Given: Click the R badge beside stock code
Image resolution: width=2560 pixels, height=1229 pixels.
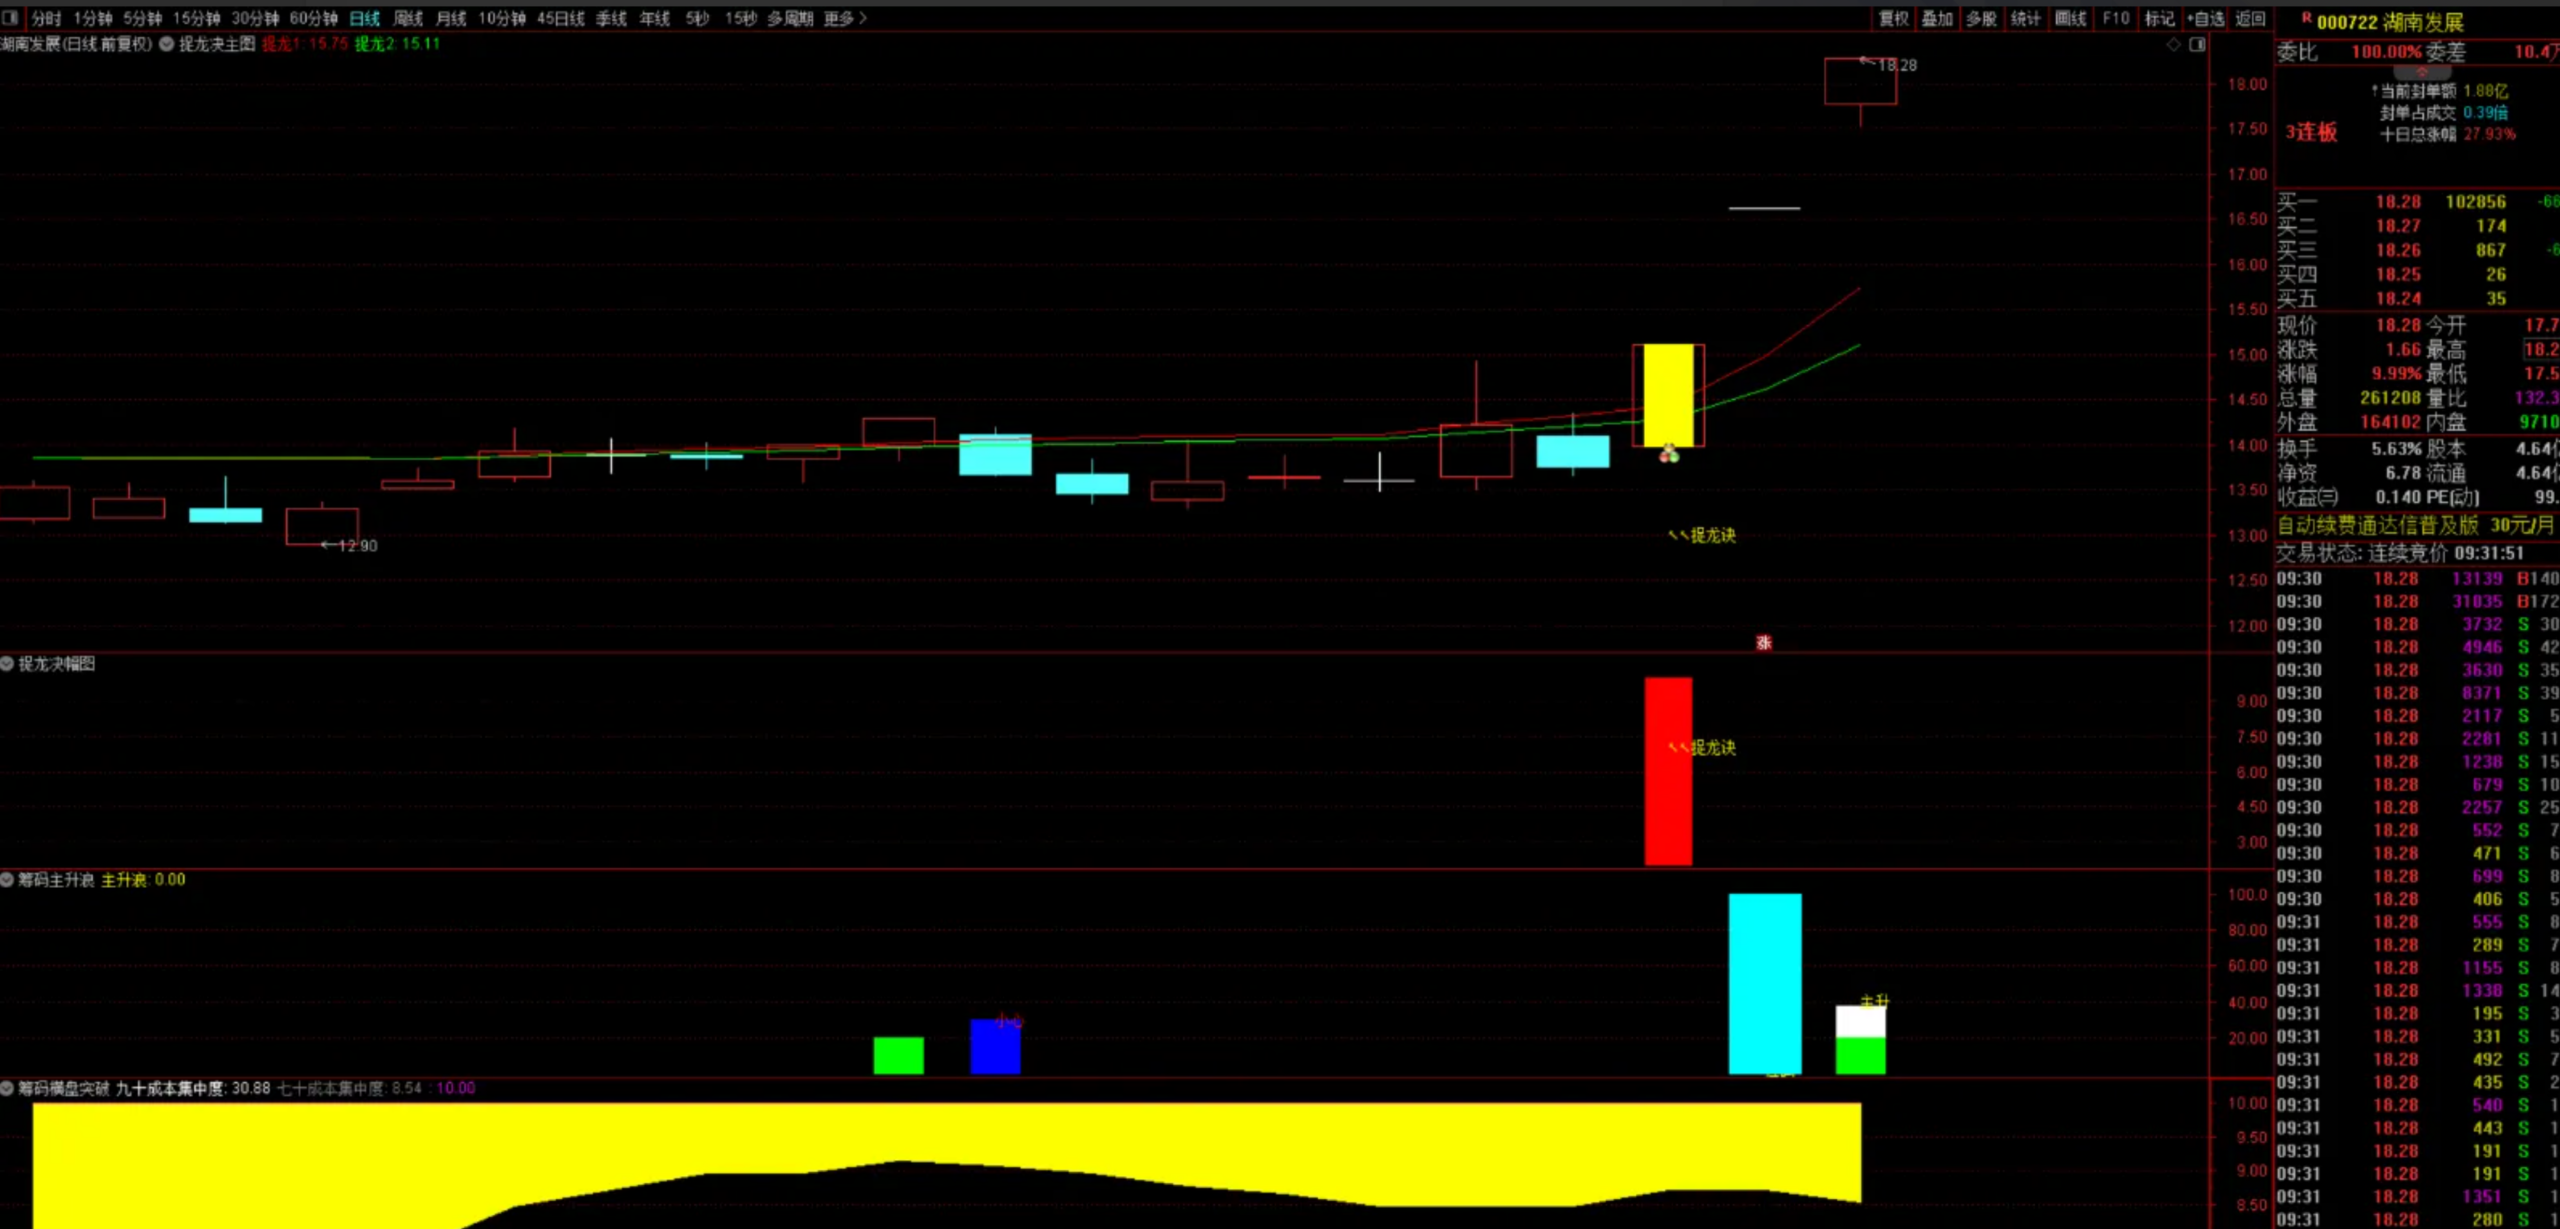Looking at the screenshot, I should point(2307,18).
